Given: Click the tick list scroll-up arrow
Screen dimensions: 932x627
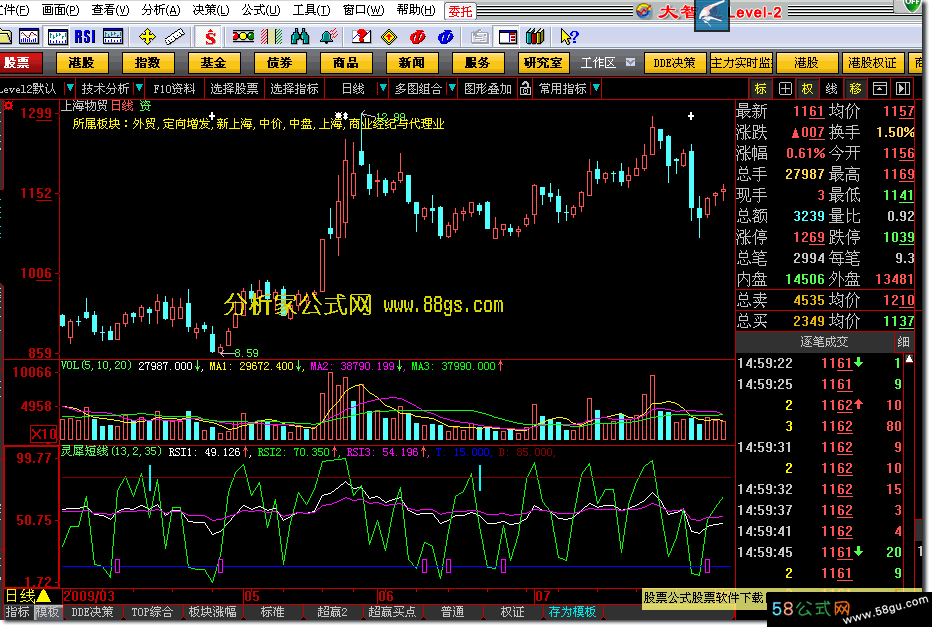Looking at the screenshot, I should tap(909, 359).
